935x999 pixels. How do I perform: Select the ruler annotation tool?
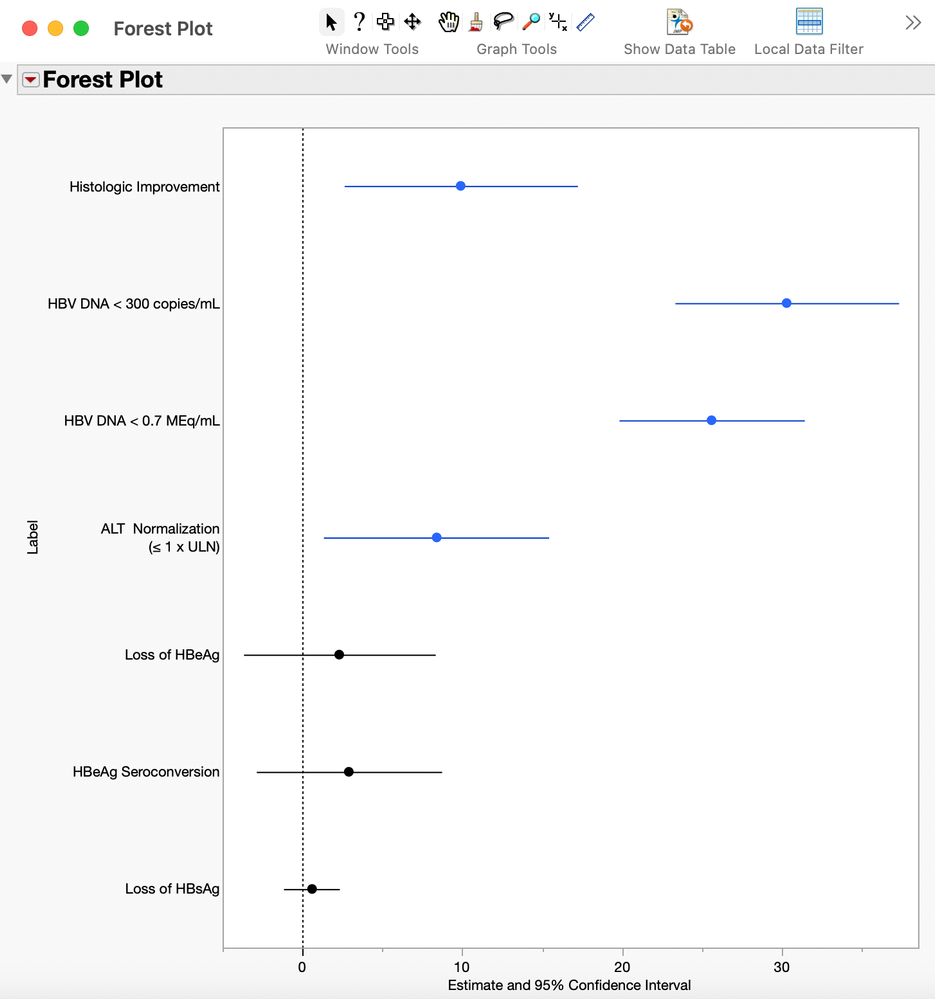point(586,22)
